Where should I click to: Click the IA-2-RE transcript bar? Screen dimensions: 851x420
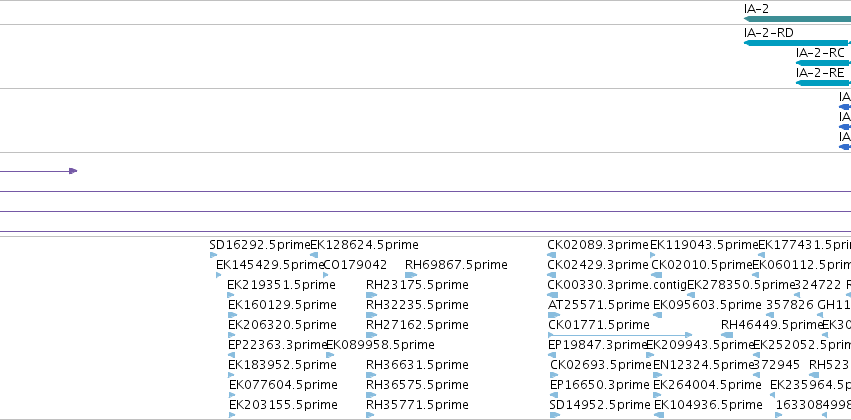[823, 83]
